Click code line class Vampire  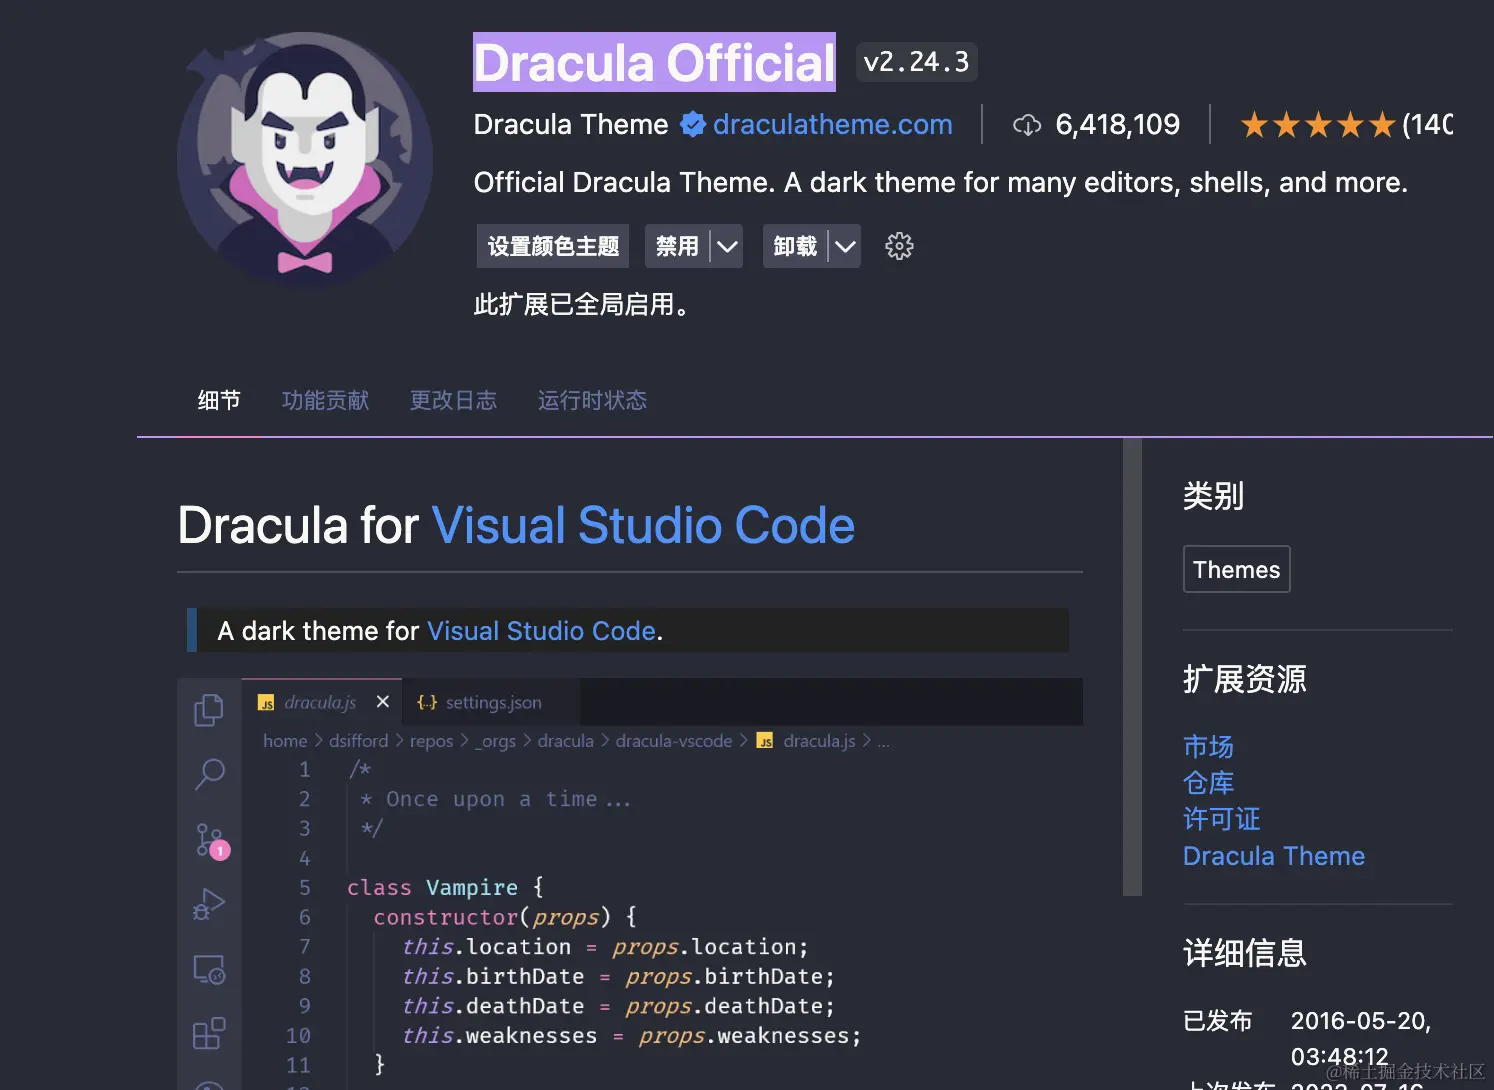[445, 887]
